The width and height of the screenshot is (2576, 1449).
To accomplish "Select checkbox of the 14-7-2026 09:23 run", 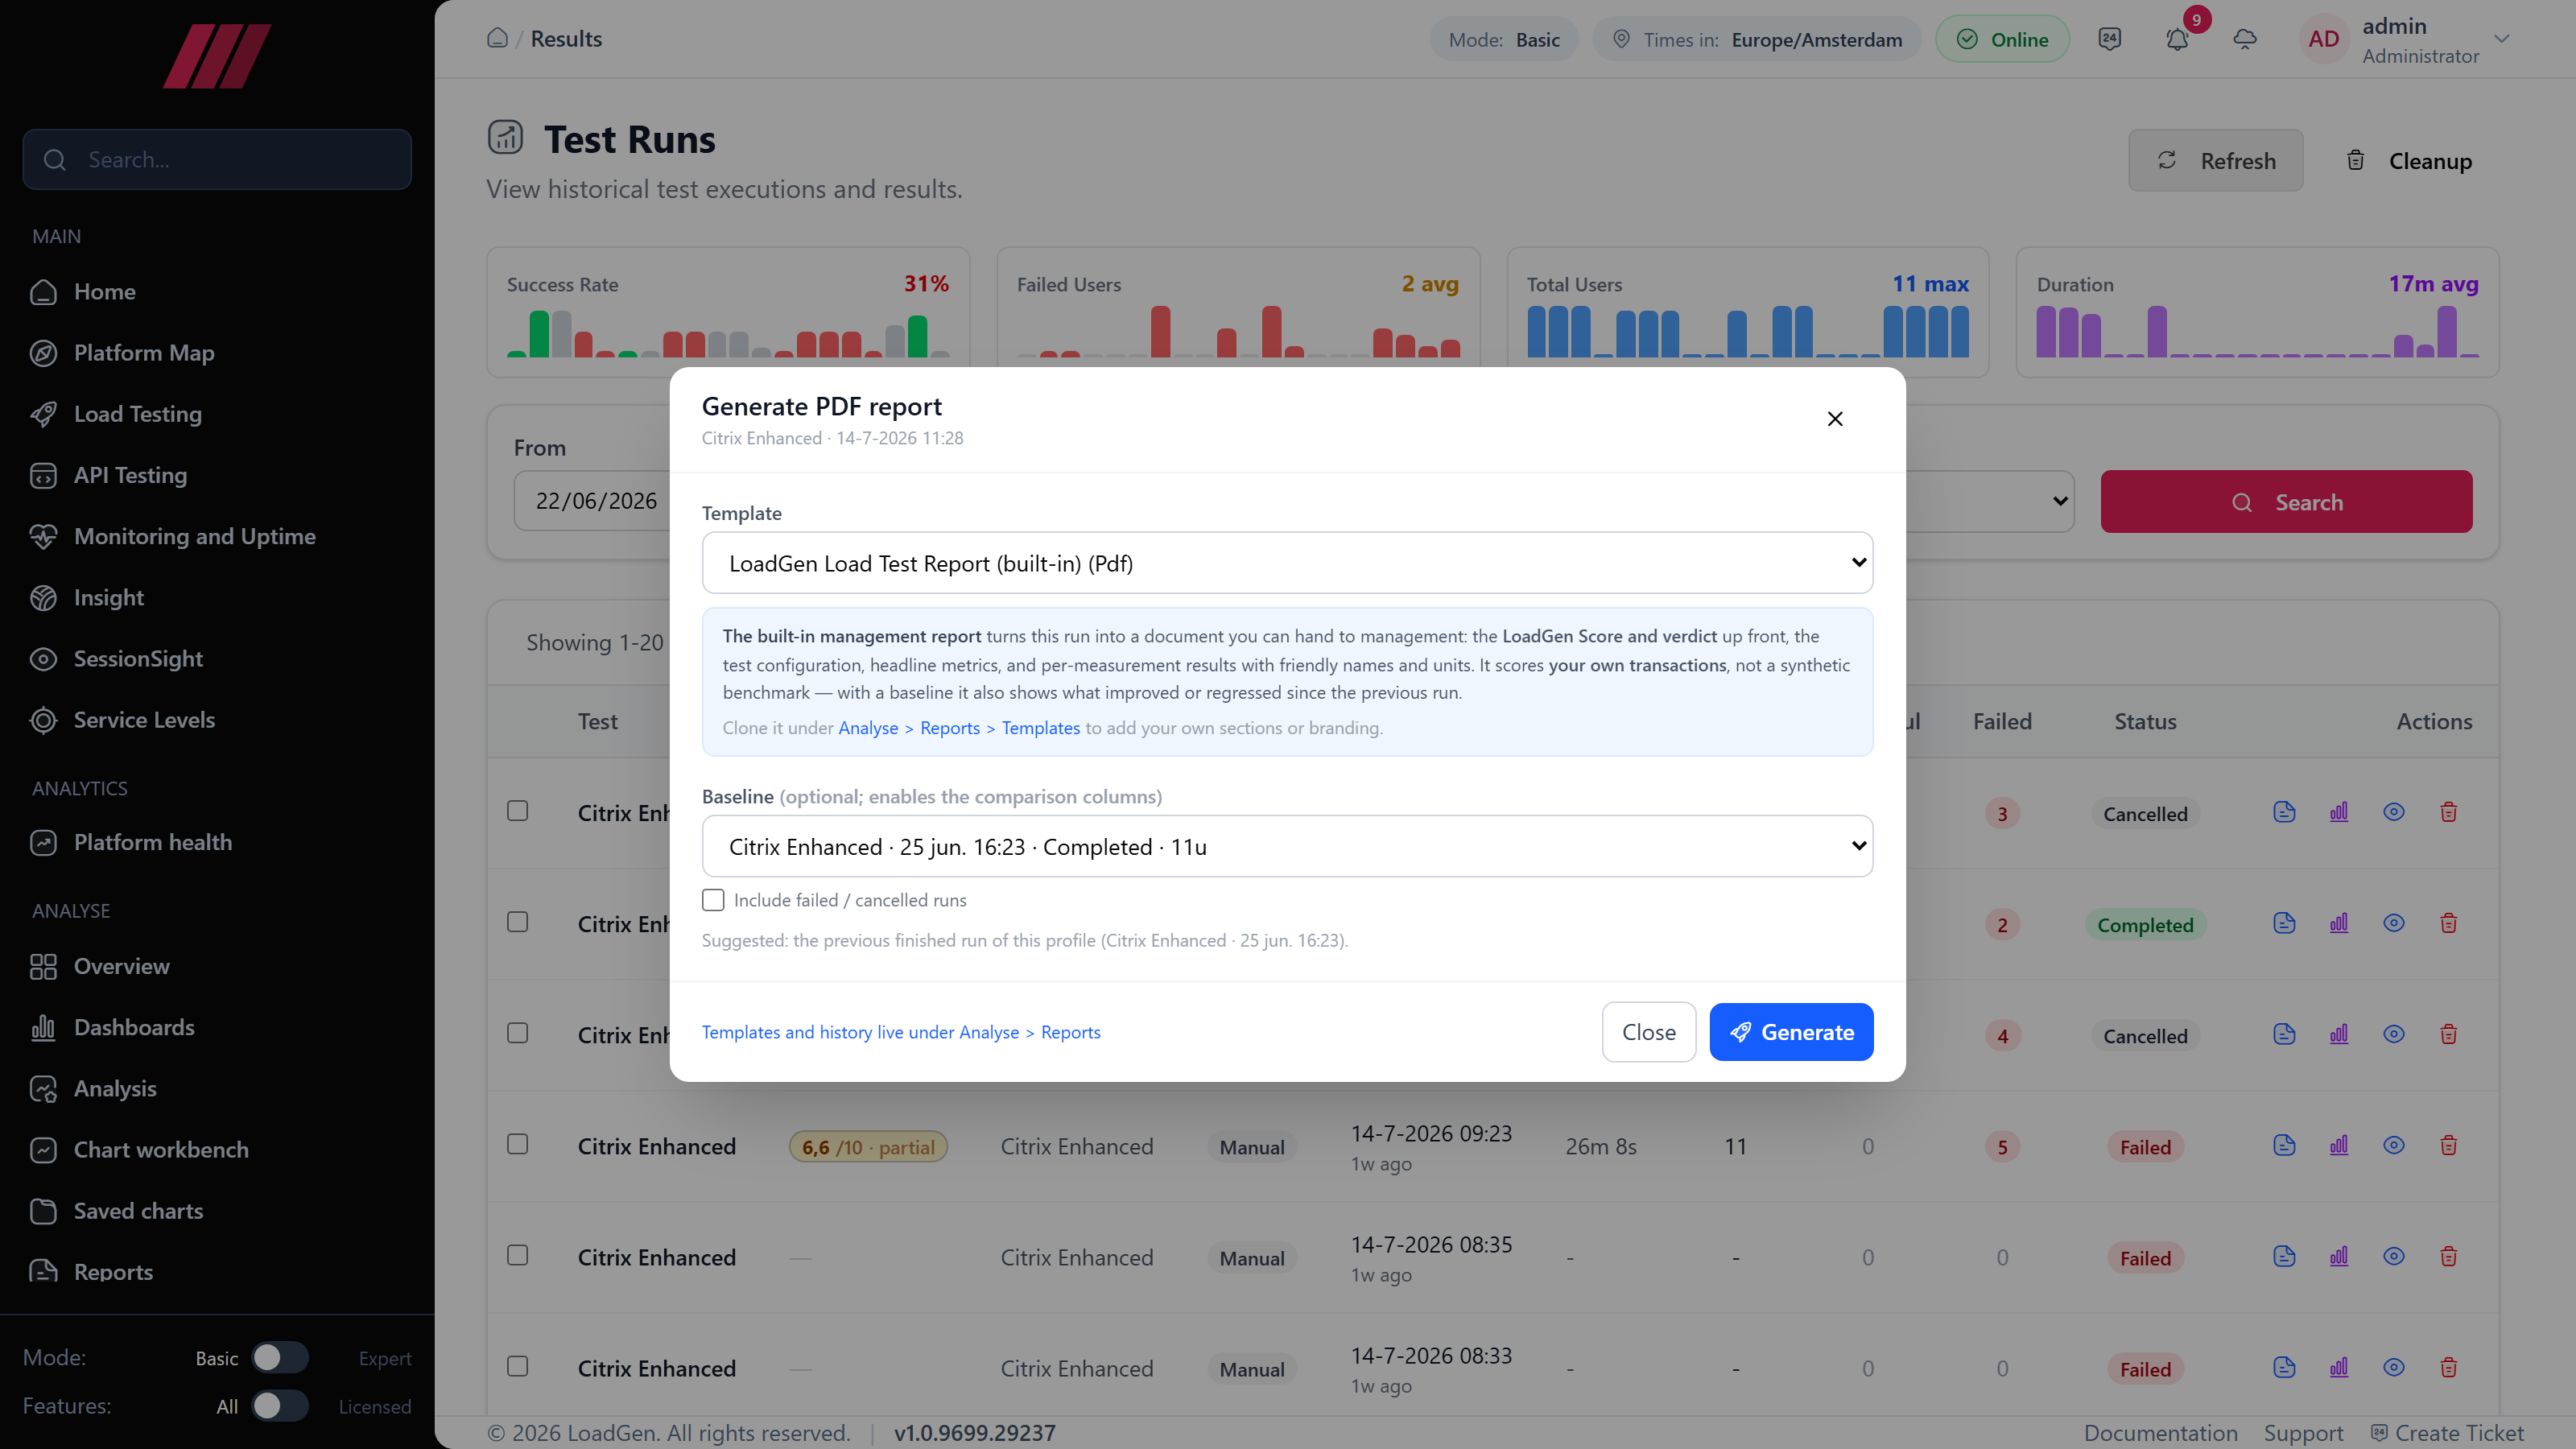I will (x=517, y=1144).
